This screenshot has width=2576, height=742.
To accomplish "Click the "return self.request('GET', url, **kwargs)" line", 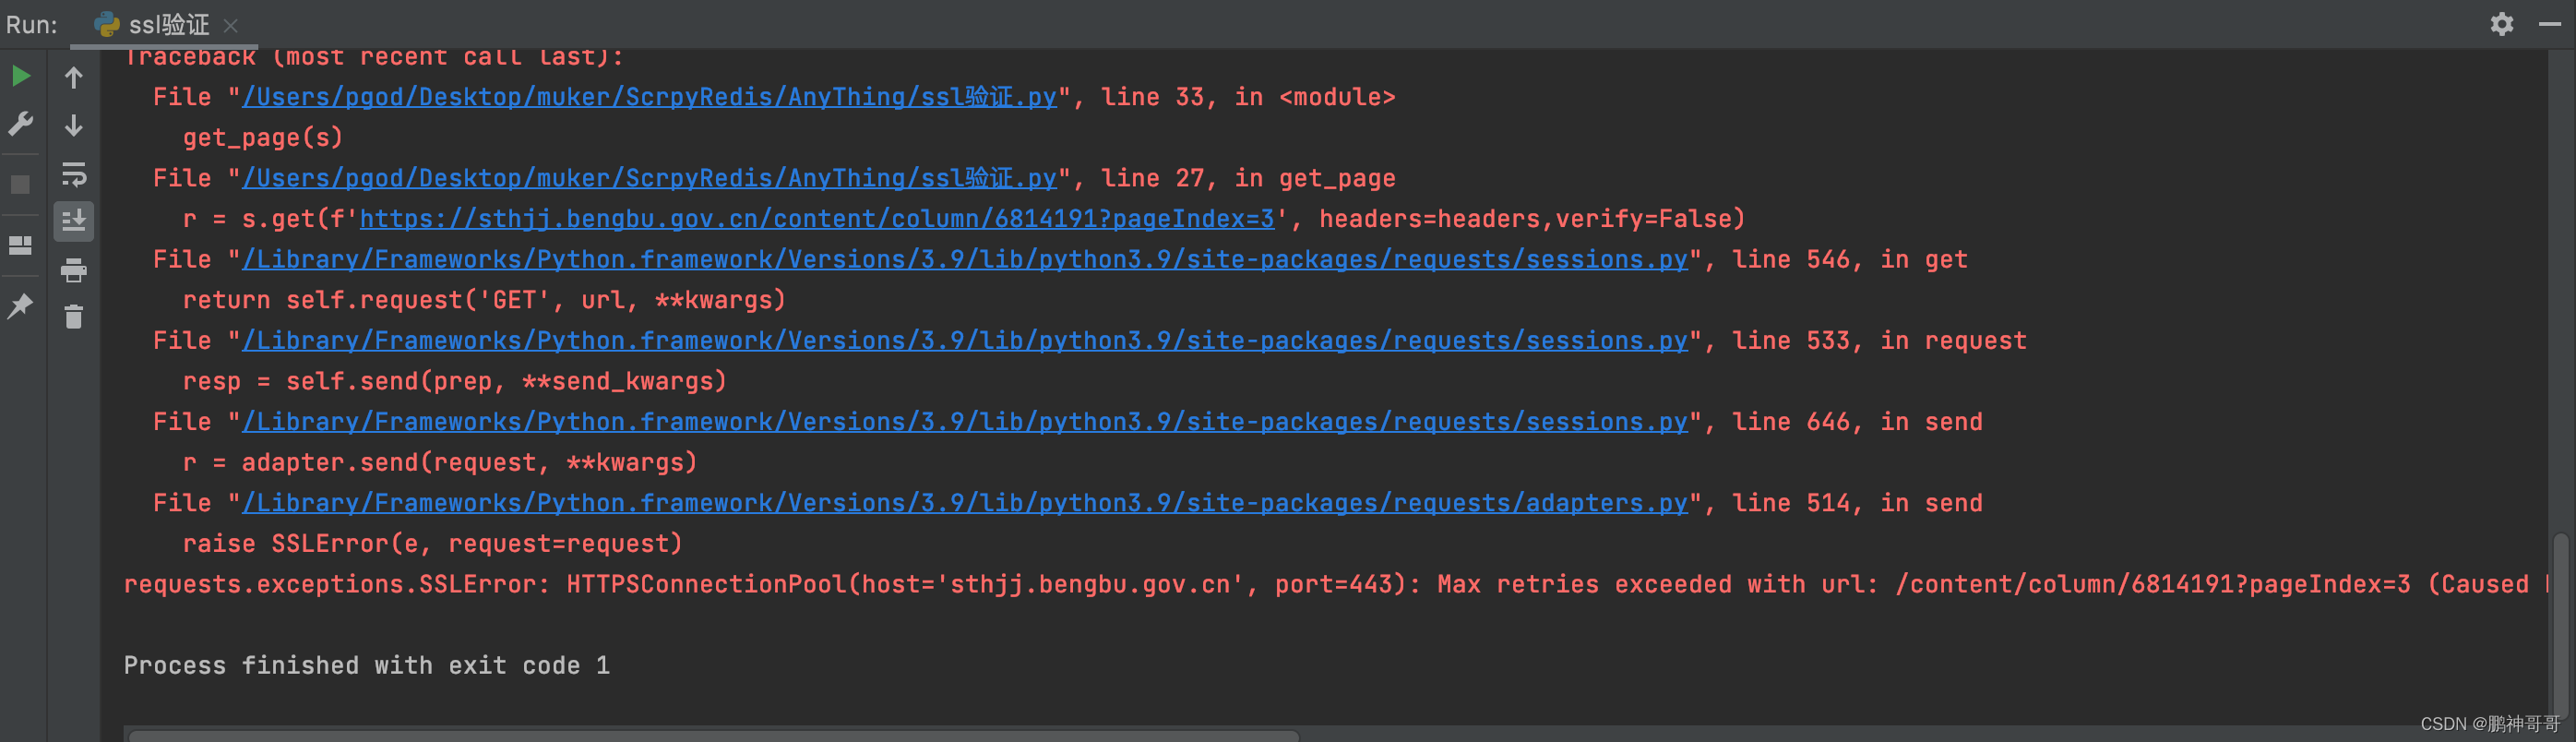I will pyautogui.click(x=484, y=300).
